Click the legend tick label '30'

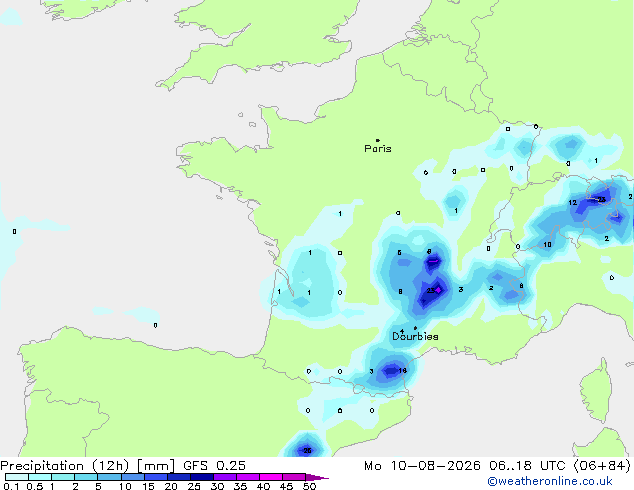click(x=217, y=486)
